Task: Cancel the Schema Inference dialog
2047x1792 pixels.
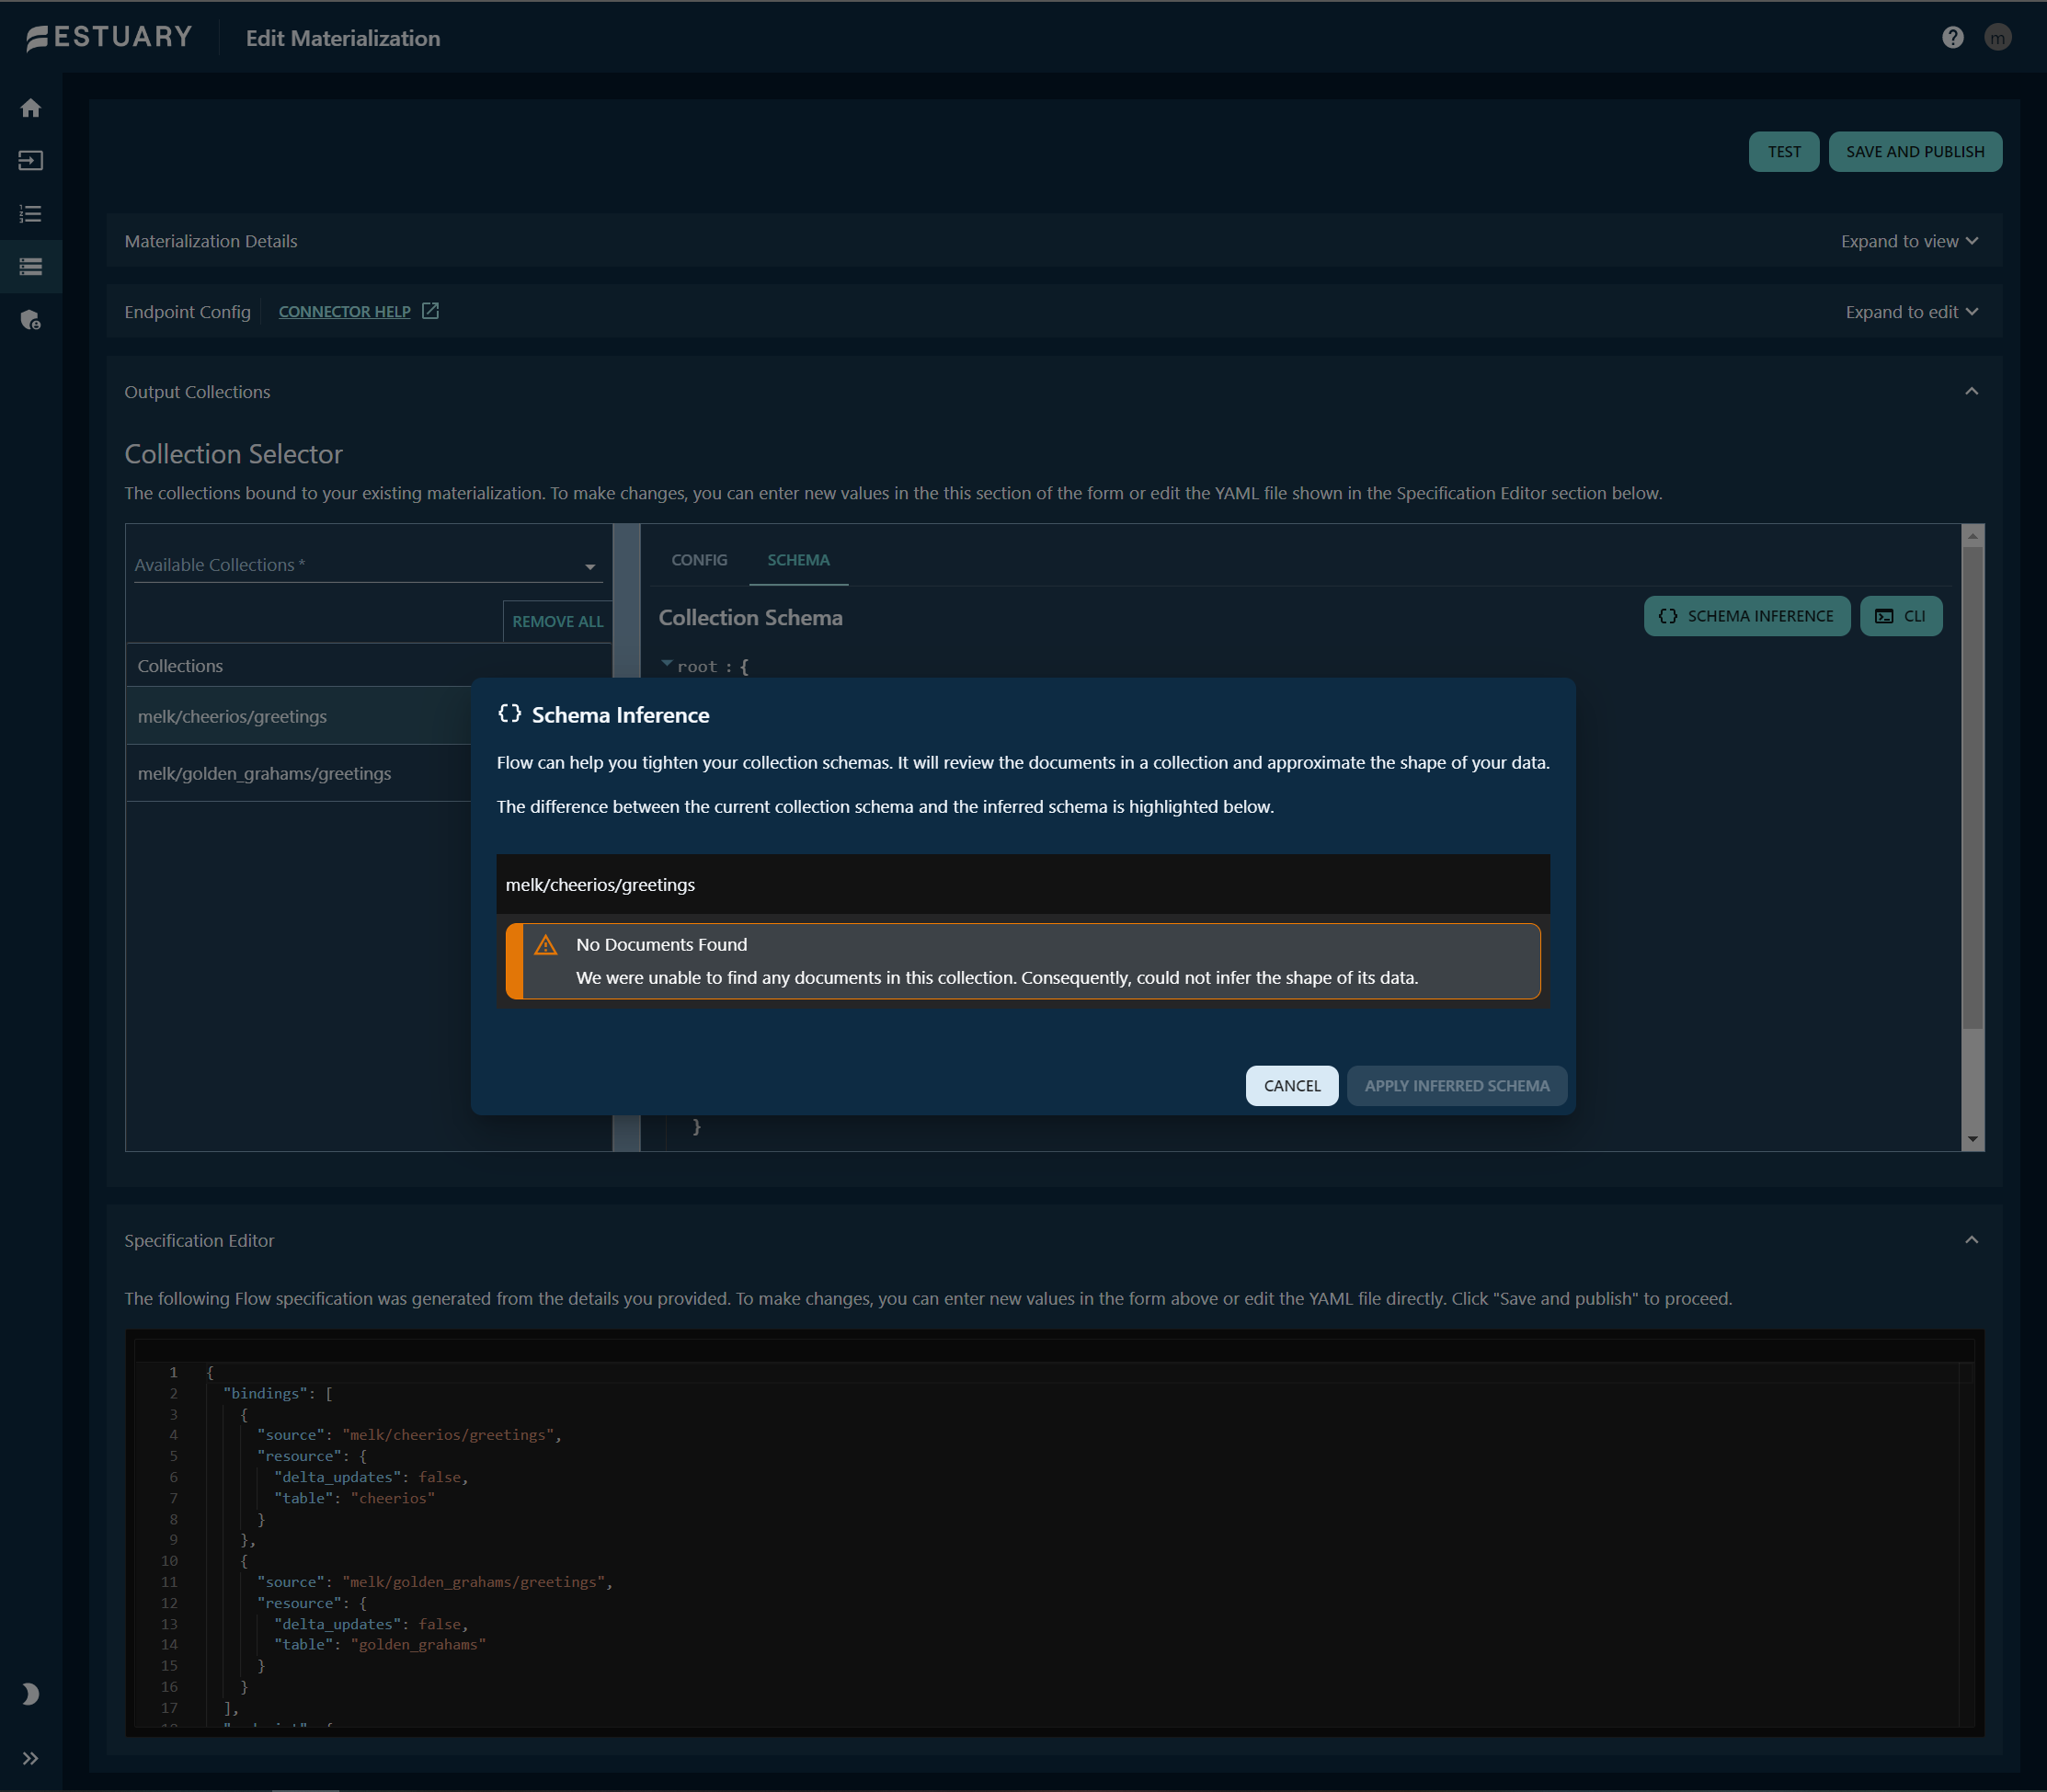Action: click(x=1291, y=1086)
